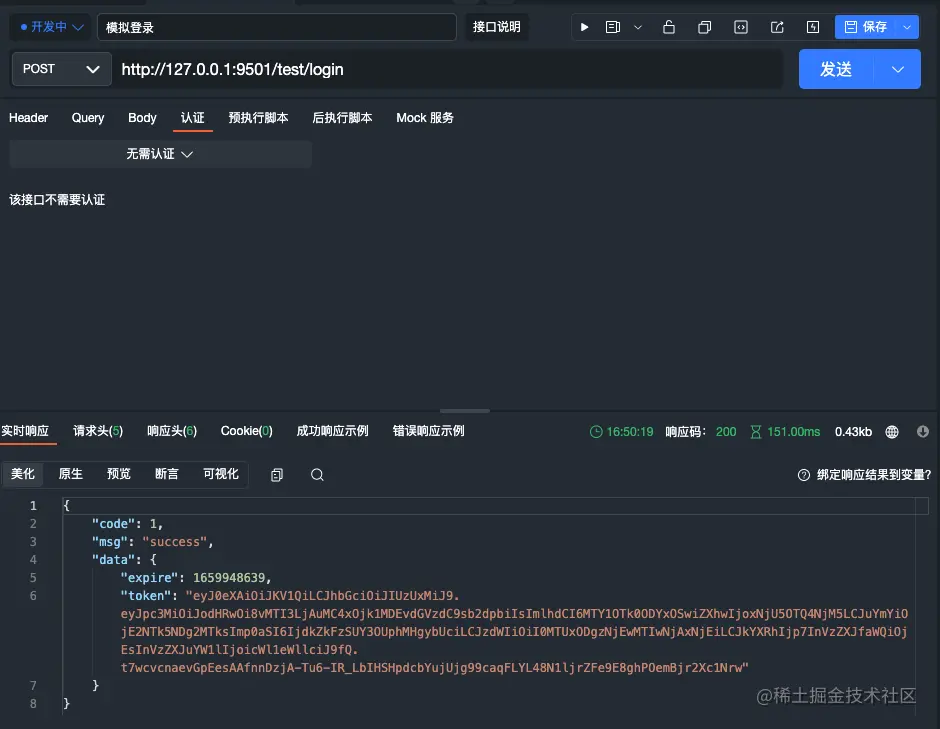This screenshot has width=940, height=729.
Task: Open the document layout icon in toolbar
Action: tap(613, 27)
